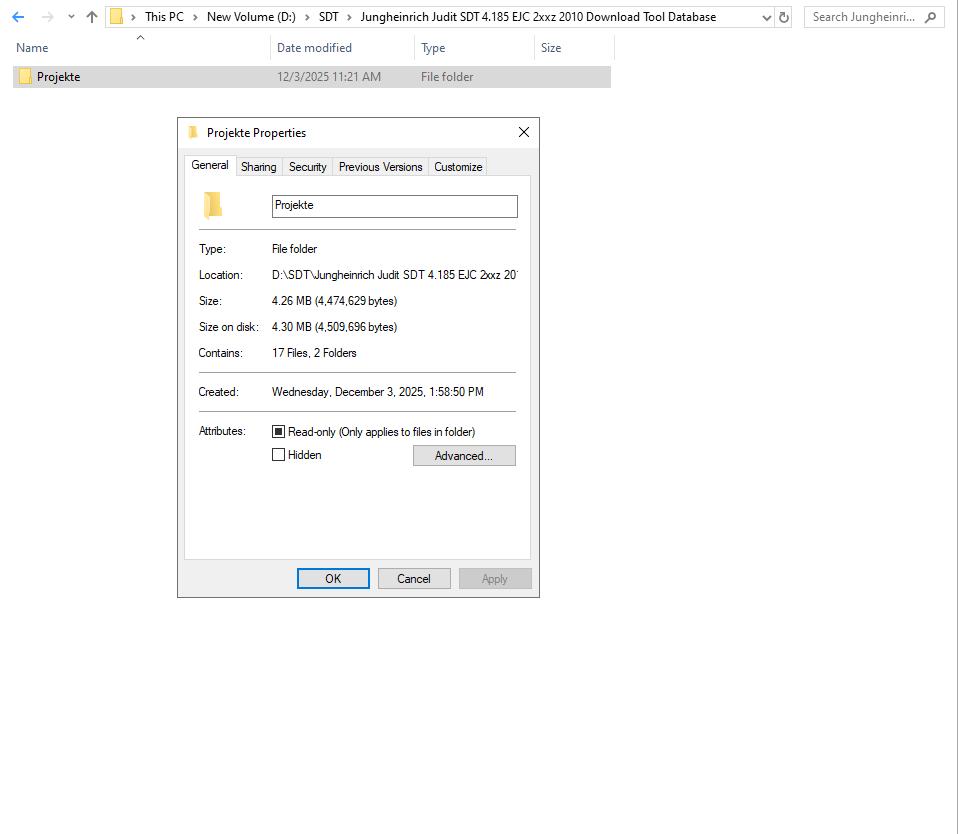The image size is (958, 834).
Task: Sort by Size column header
Action: (550, 48)
